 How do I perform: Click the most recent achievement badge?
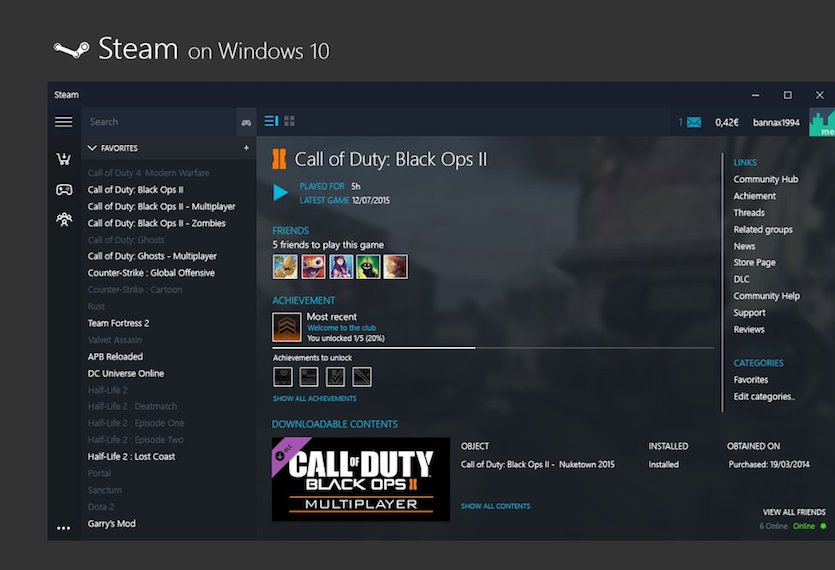[287, 327]
